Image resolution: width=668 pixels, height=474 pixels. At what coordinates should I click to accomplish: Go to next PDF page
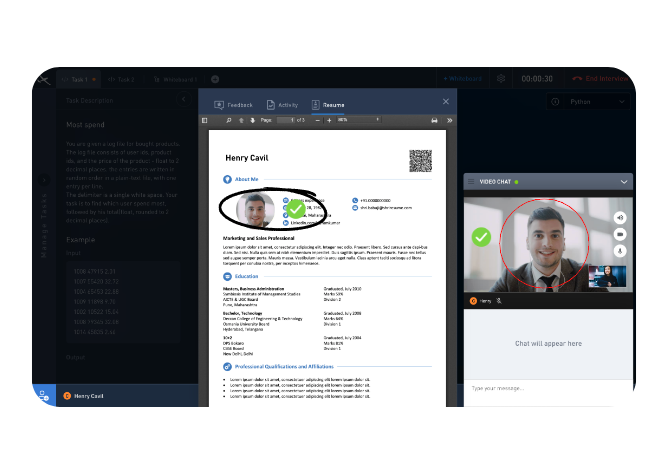tap(253, 121)
